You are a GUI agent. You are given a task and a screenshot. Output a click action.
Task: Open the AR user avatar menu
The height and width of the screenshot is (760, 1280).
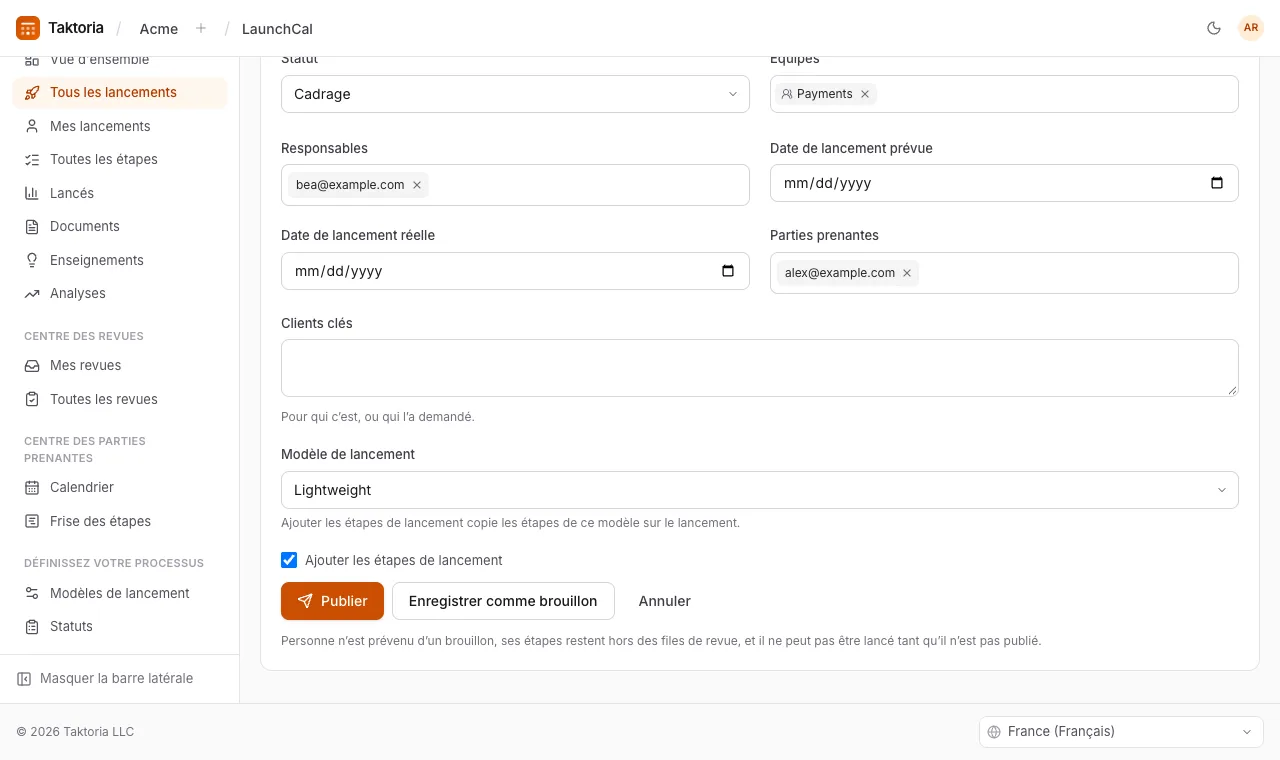tap(1251, 28)
